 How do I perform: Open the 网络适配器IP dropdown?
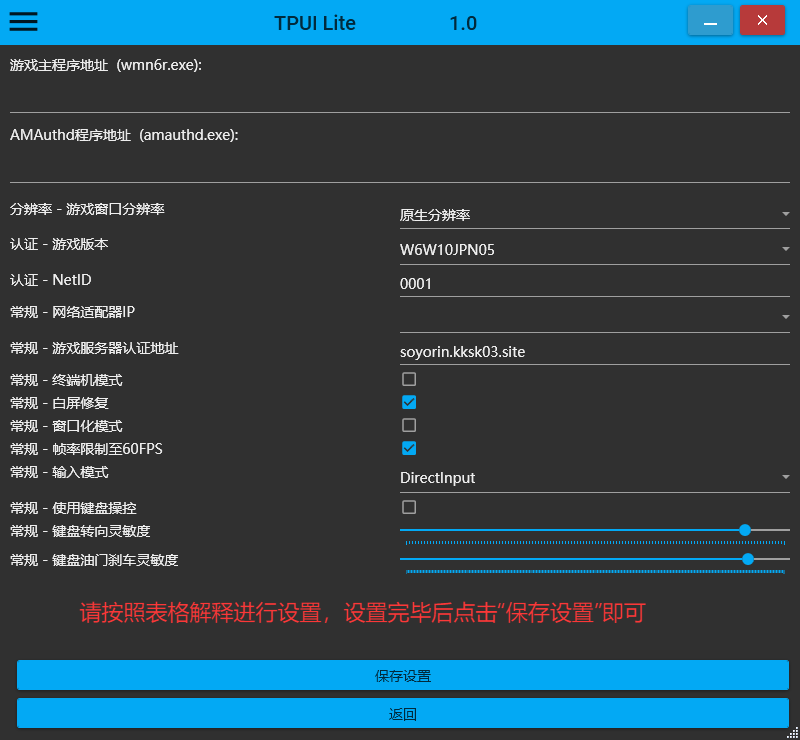tap(594, 317)
